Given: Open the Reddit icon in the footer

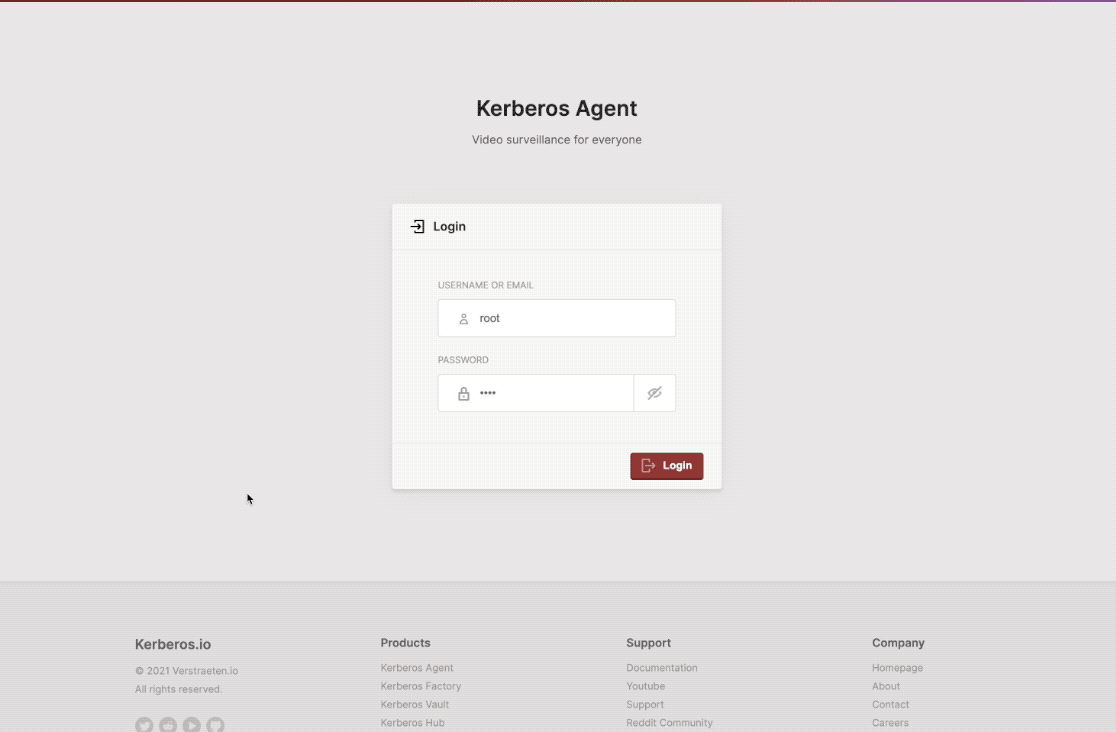Looking at the screenshot, I should point(168,724).
